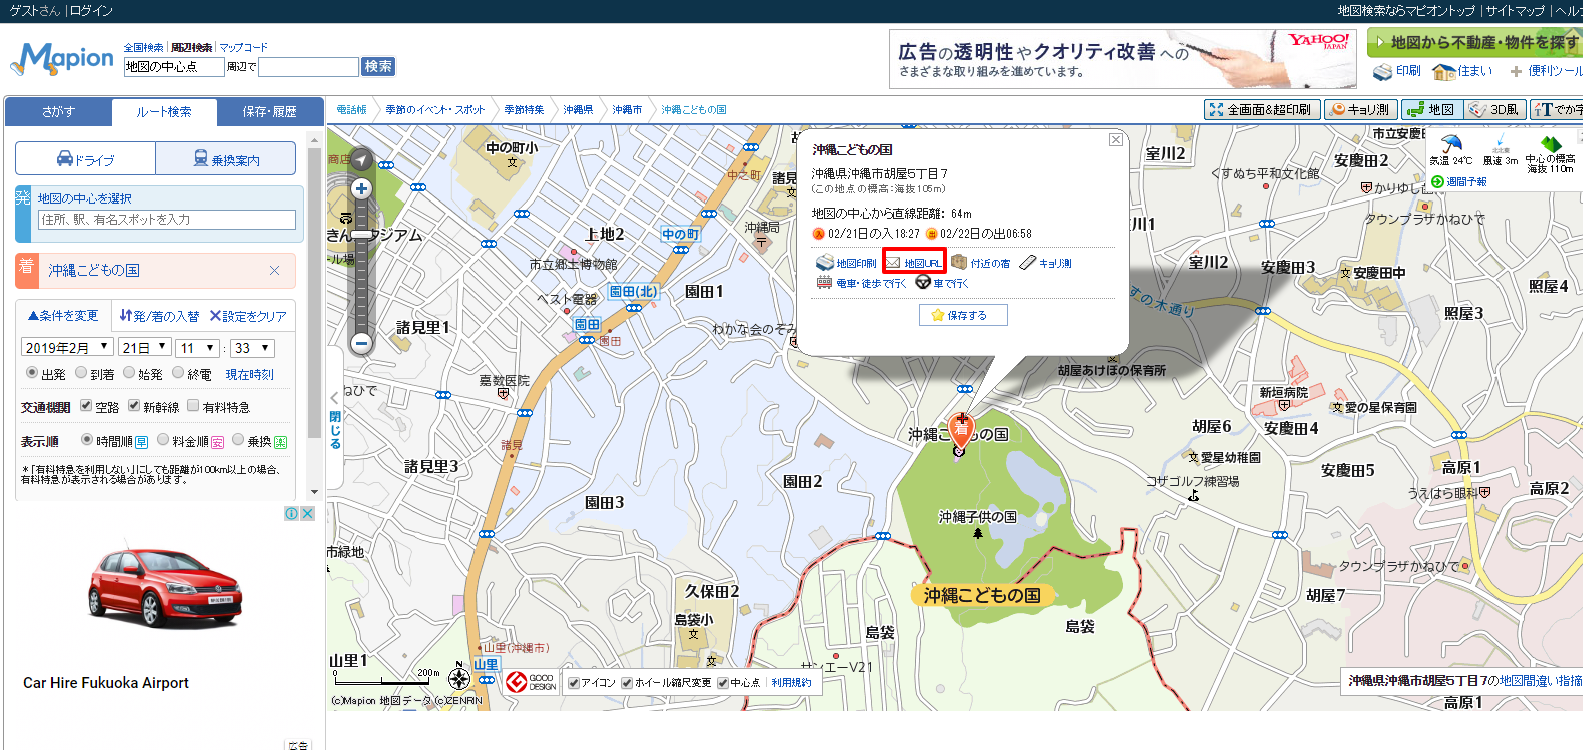This screenshot has width=1583, height=750.
Task: Open the minute dropdown showing 33
Action: [252, 348]
